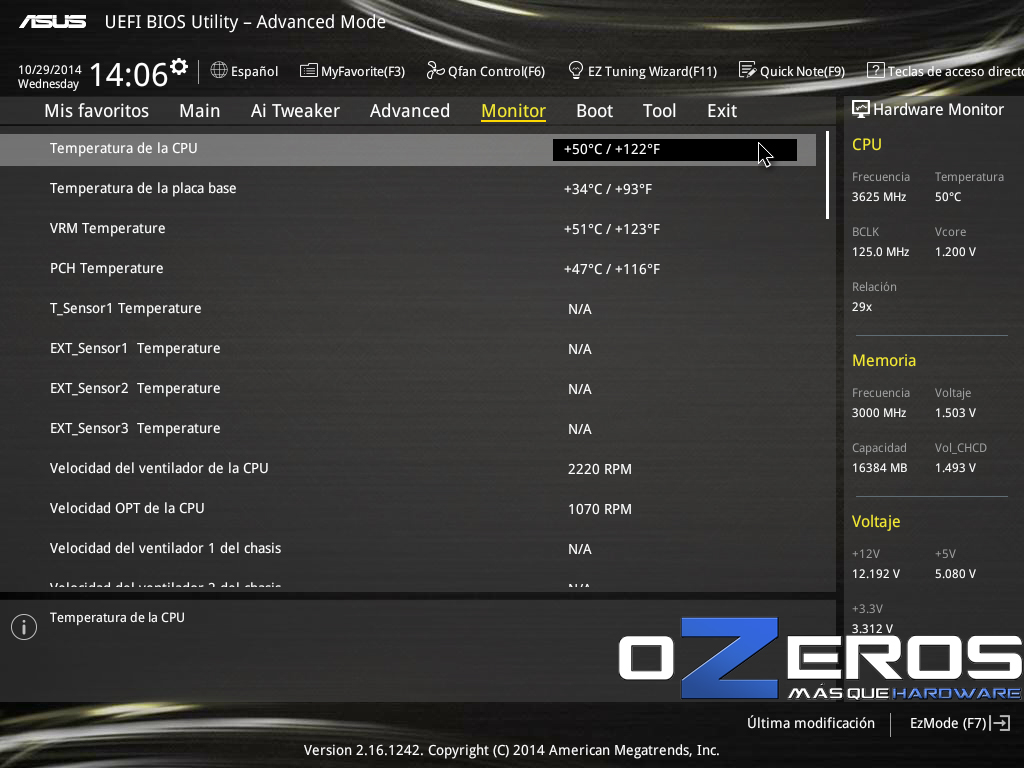Click the globe language icon
Viewport: 1024px width, 768px height.
coord(219,70)
